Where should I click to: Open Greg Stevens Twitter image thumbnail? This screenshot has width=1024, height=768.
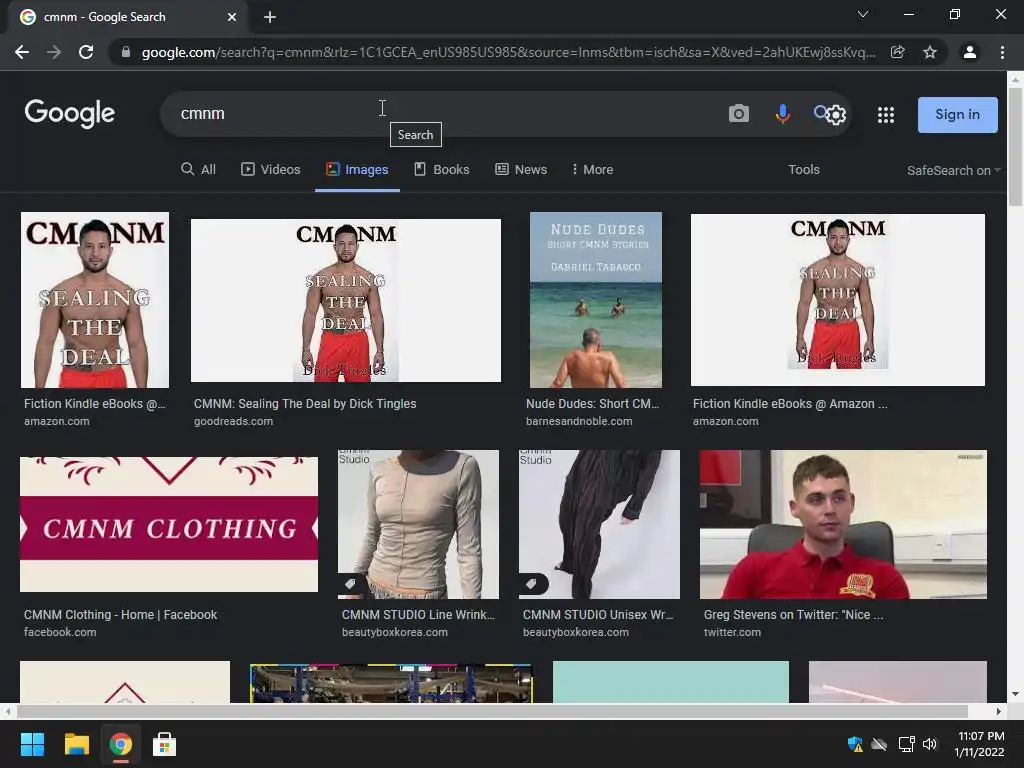843,524
